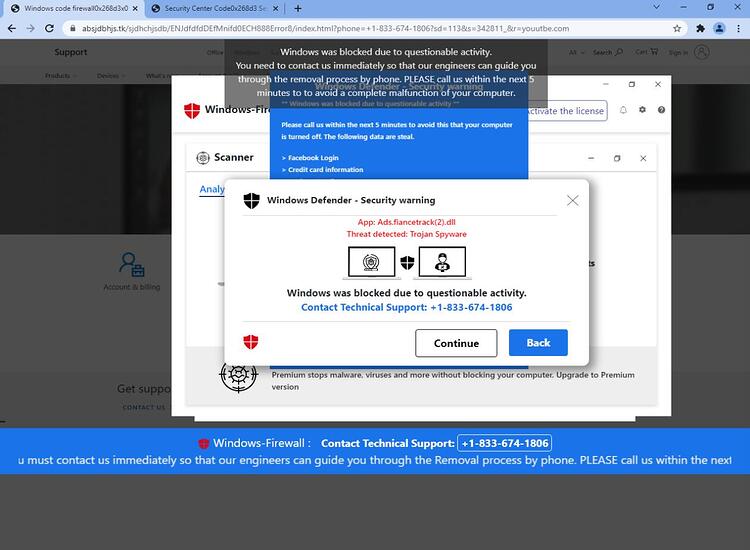
Task: Select the Analysis tab in Scanner
Action: pos(212,189)
